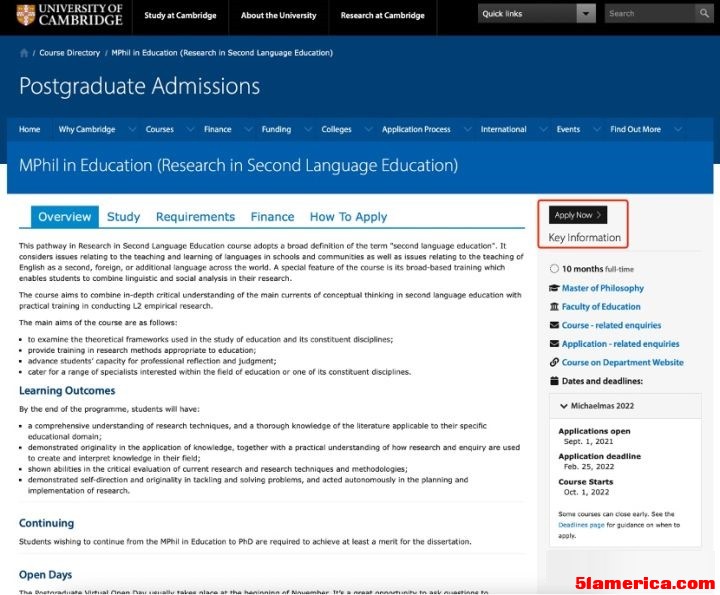Screen dimensions: 720x595
Task: Expand the Finance navigation chevron
Action: pyautogui.click(x=248, y=129)
